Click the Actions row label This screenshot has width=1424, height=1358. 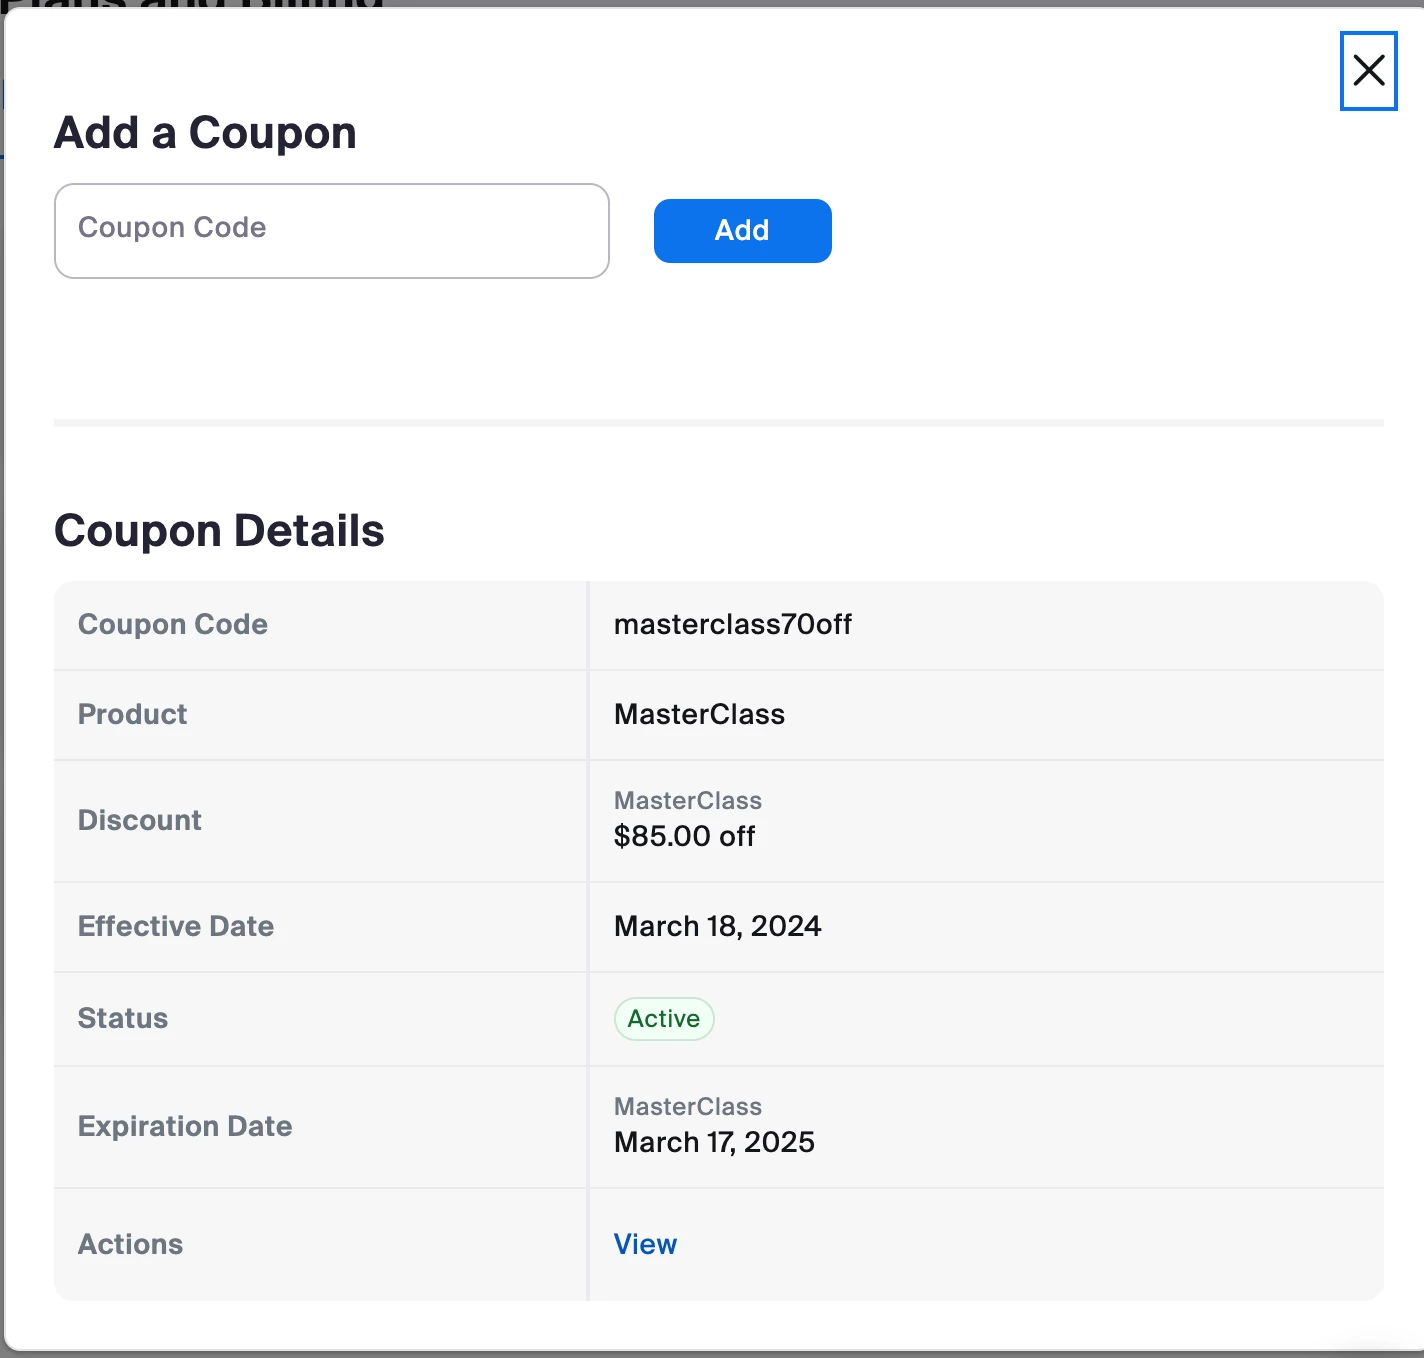click(130, 1245)
